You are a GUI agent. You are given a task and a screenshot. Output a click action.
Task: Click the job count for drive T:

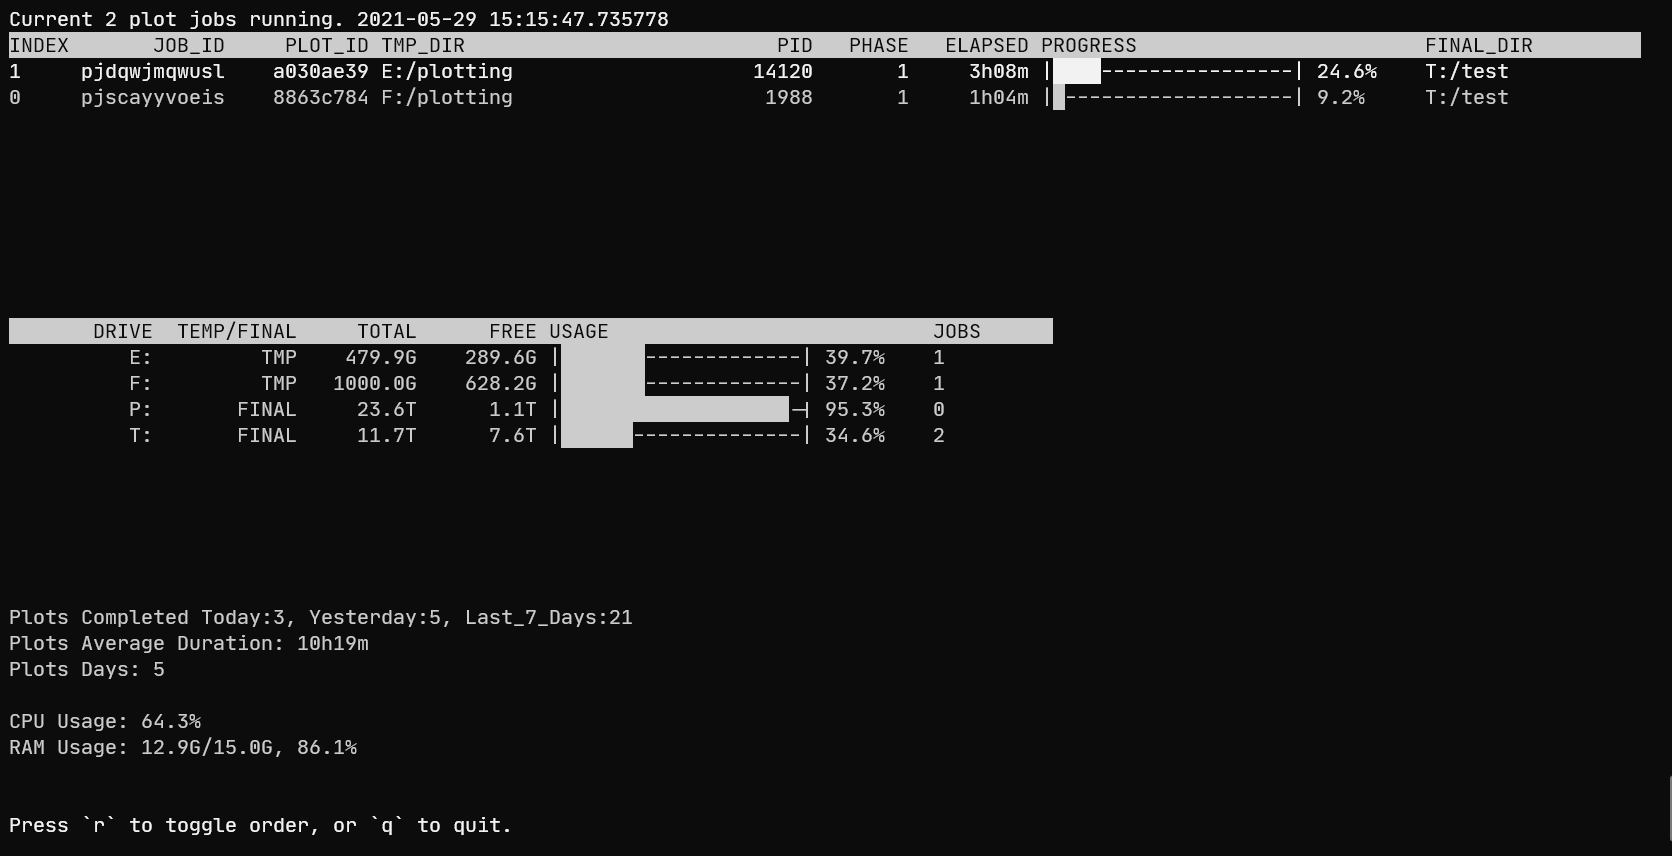tap(939, 435)
